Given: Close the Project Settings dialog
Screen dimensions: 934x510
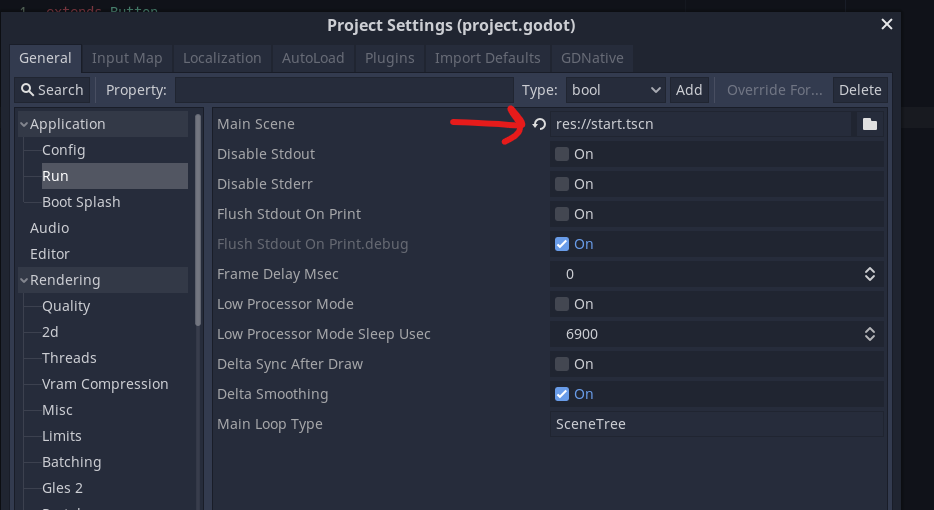Looking at the screenshot, I should [886, 24].
